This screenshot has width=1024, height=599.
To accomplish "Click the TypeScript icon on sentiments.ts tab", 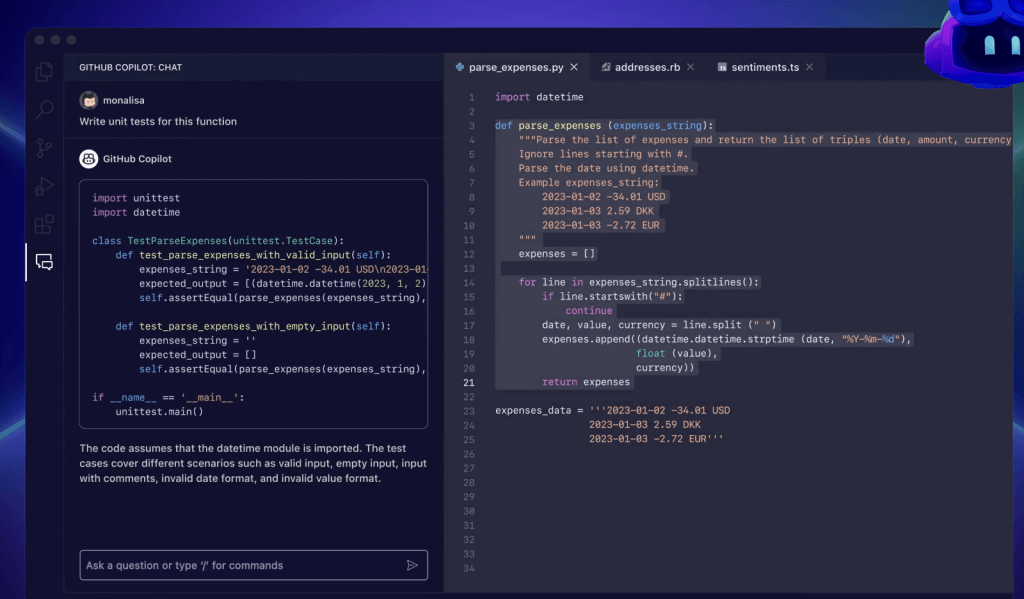I will 722,66.
